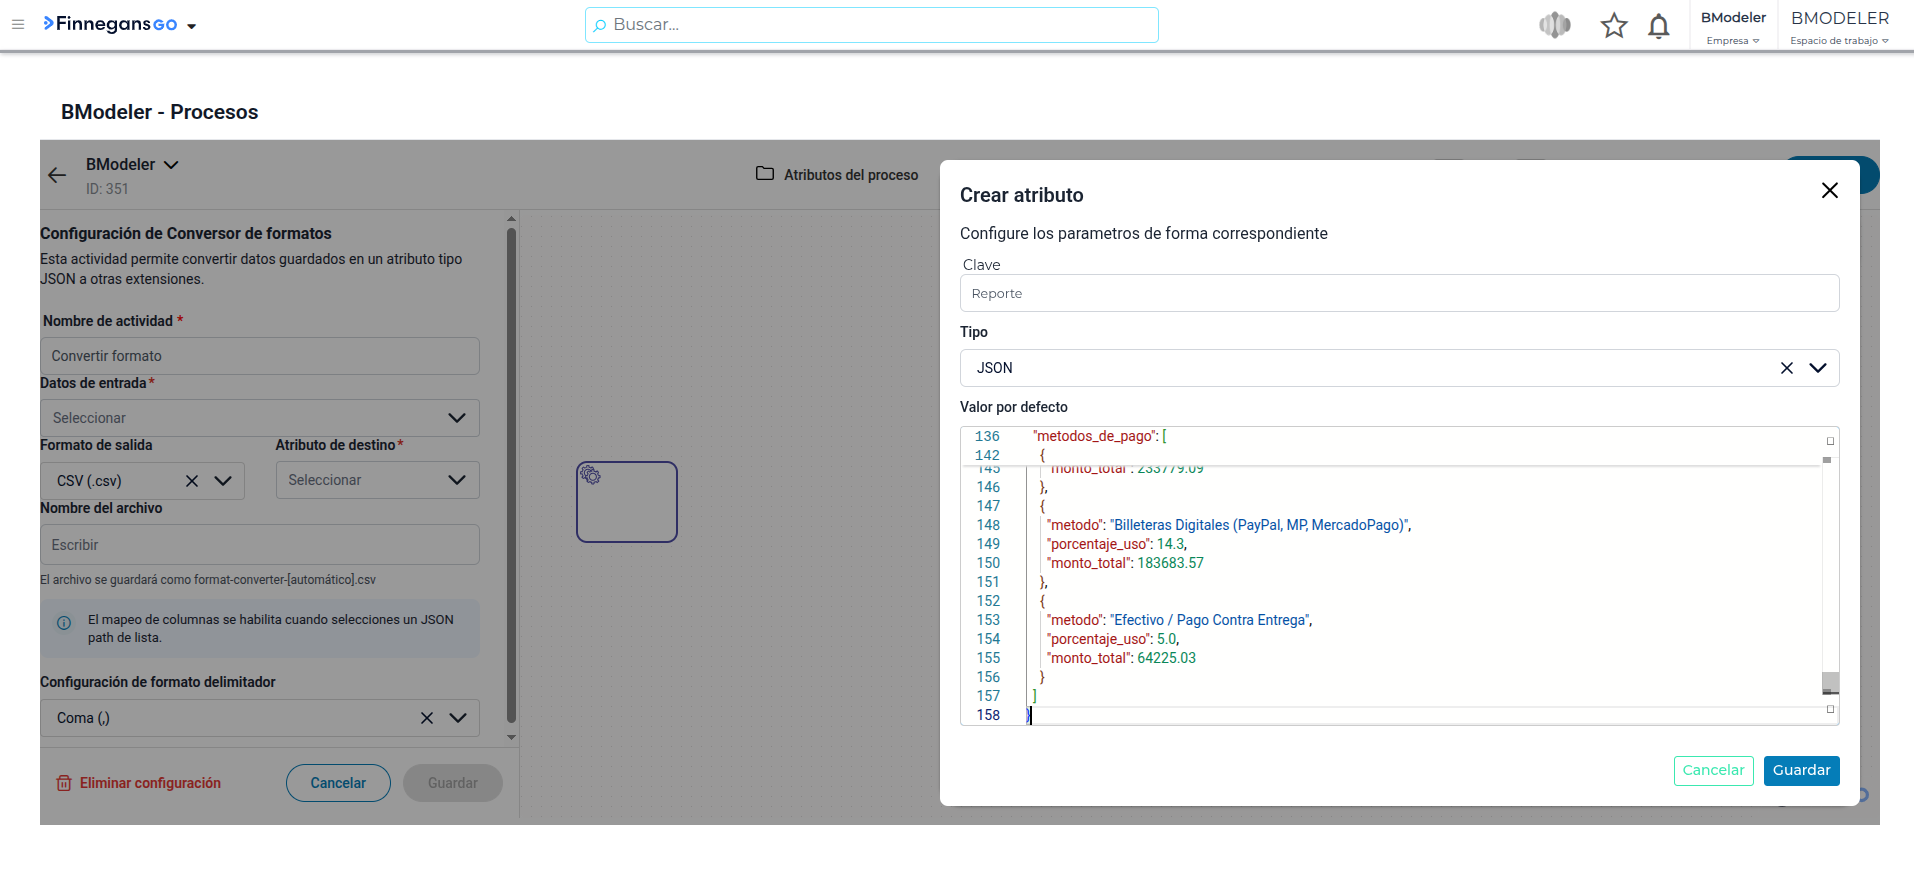The width and height of the screenshot is (1914, 871).
Task: Open the AI assistant brain icon
Action: pos(1555,25)
